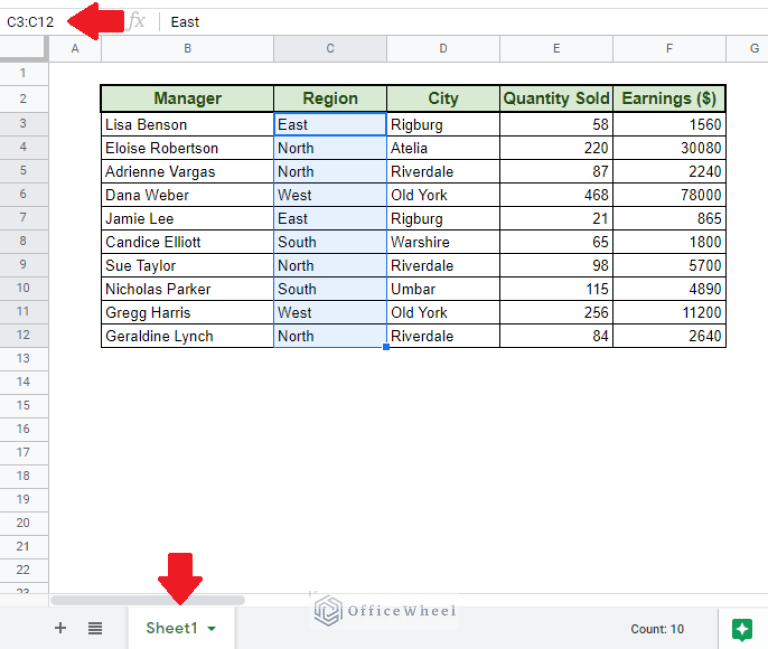Click the earnings cell 30080

click(670, 148)
